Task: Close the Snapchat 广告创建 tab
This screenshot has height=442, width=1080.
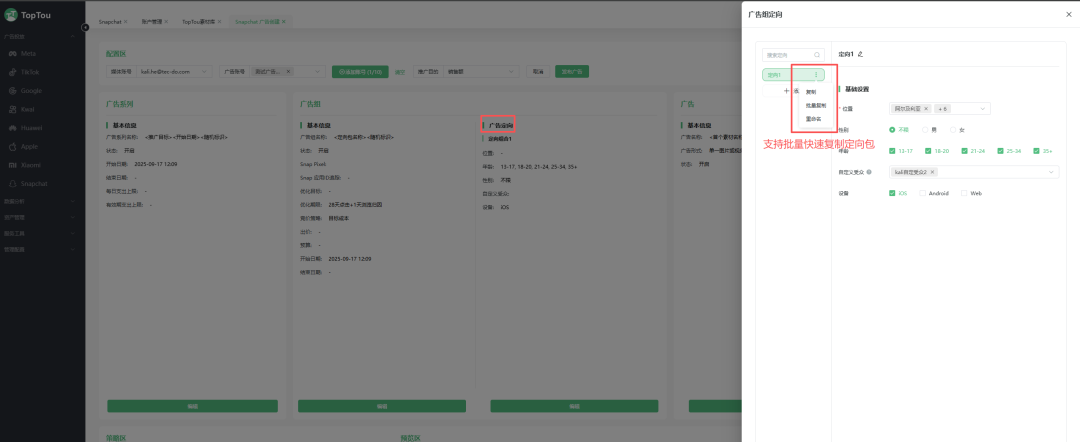Action: pyautogui.click(x=283, y=22)
